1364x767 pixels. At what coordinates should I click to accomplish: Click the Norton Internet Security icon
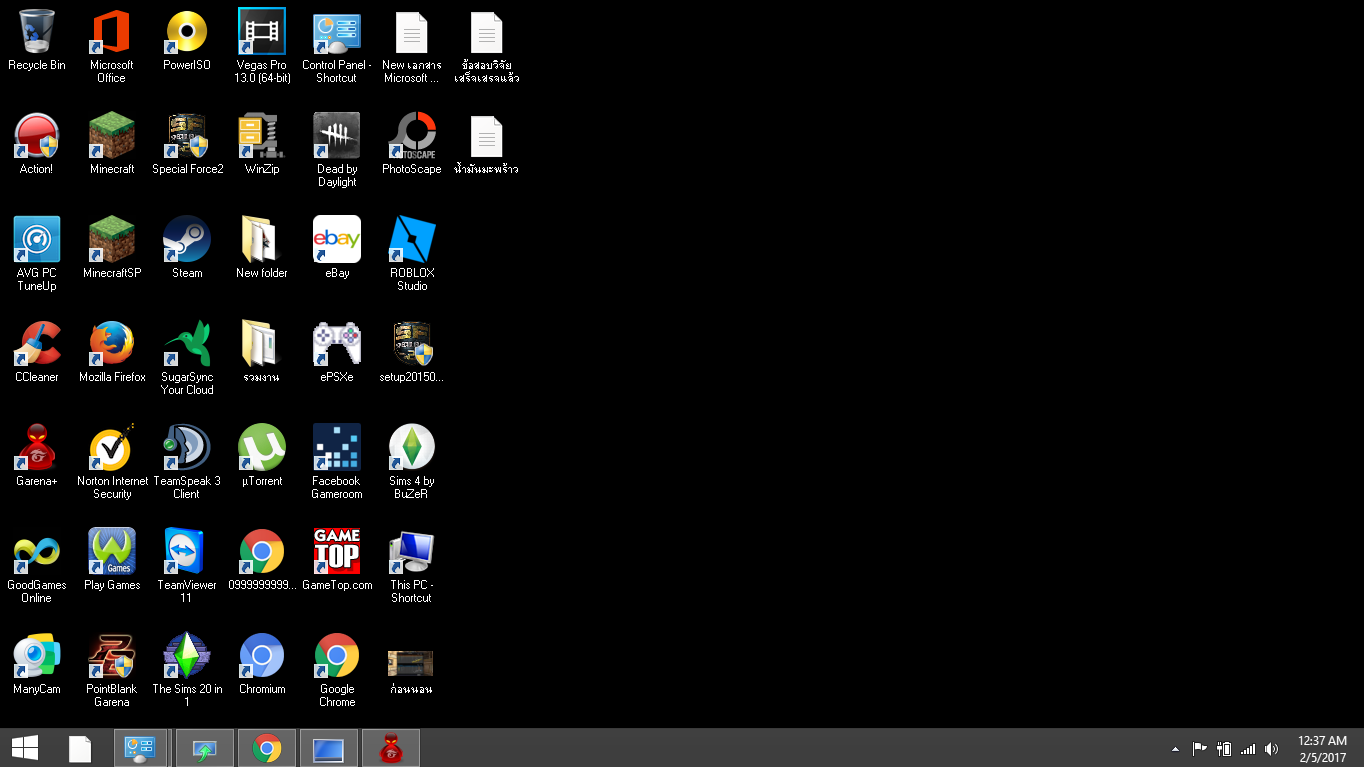coord(112,448)
